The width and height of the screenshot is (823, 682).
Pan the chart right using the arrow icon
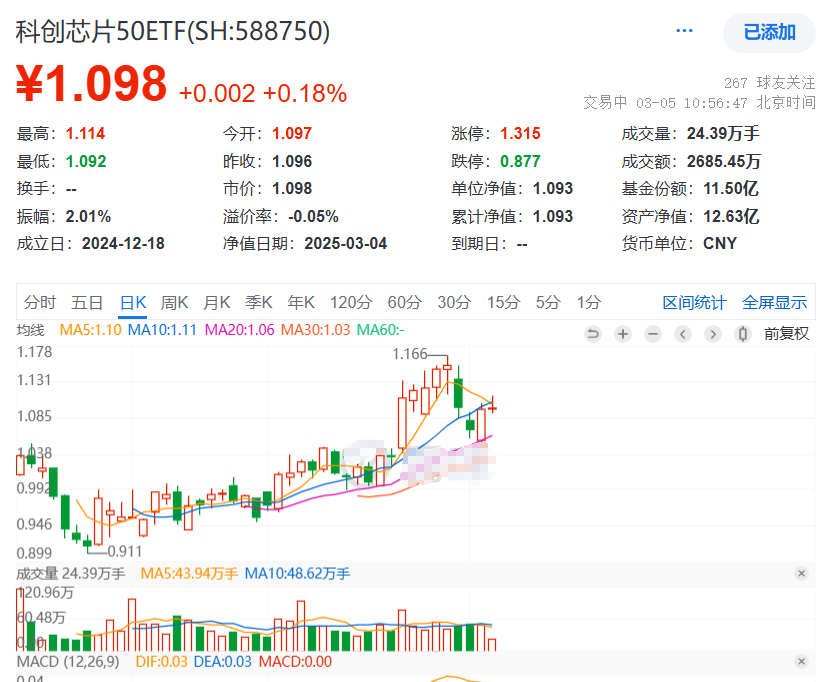tap(713, 336)
